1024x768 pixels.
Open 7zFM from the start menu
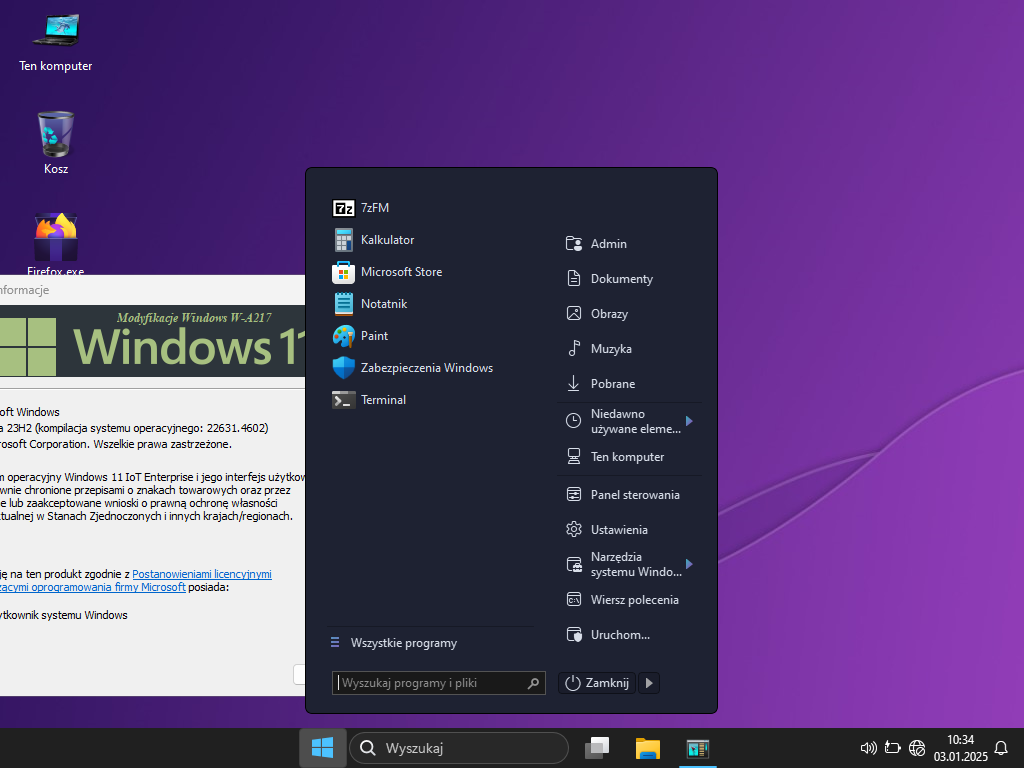click(374, 208)
